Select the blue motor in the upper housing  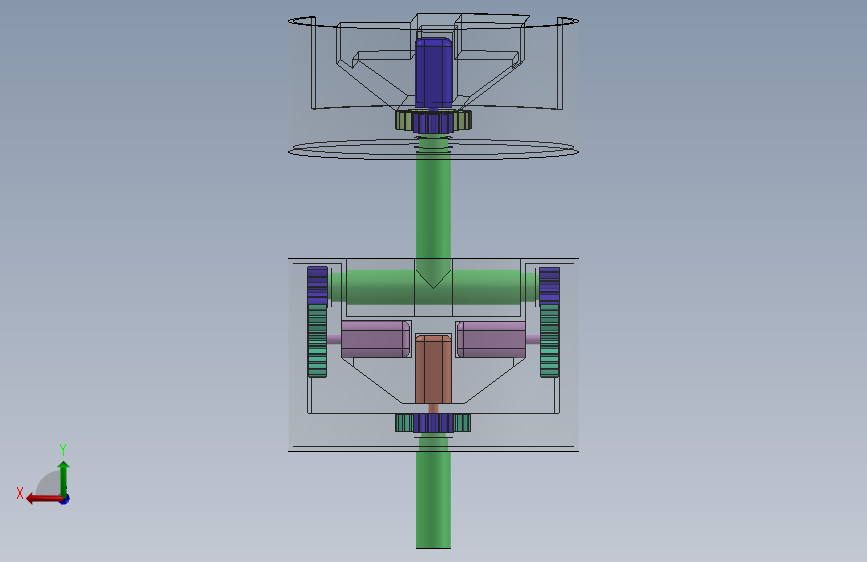click(x=434, y=72)
